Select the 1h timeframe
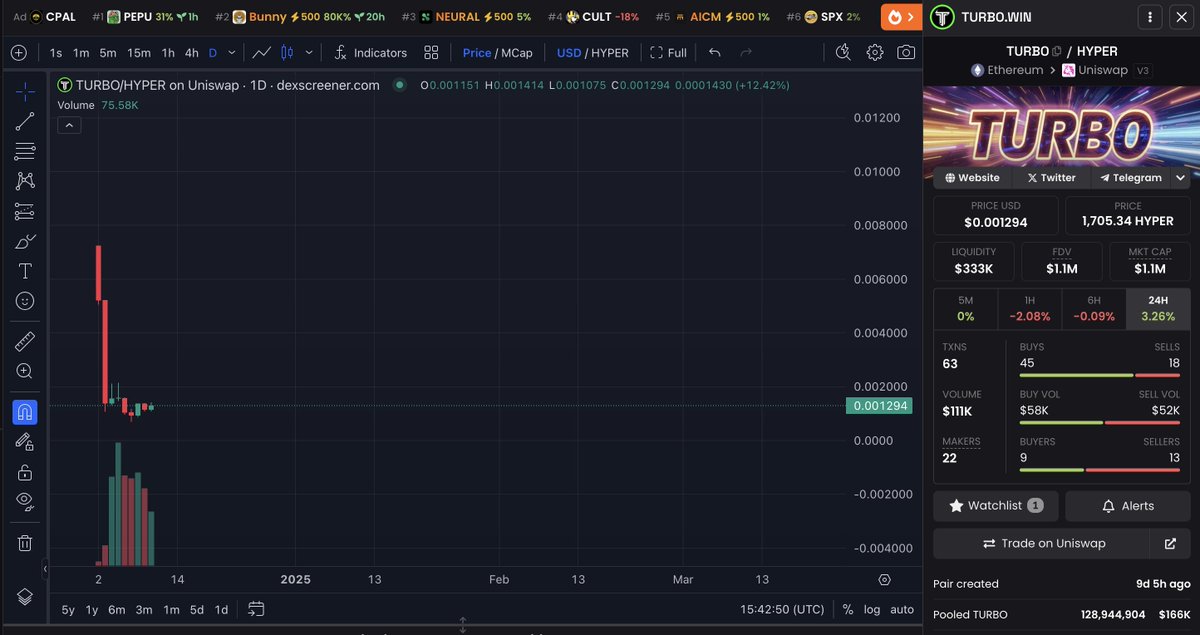The image size is (1200, 635). 168,53
